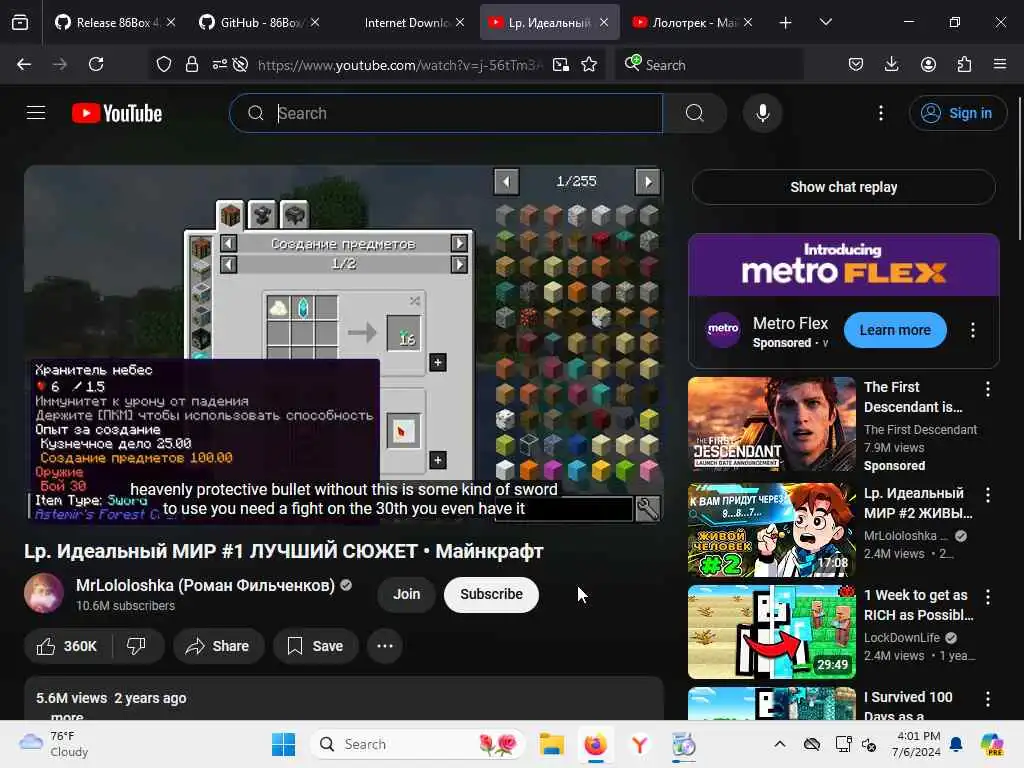This screenshot has height=768, width=1024.
Task: Click the browser address bar URL
Action: click(x=400, y=65)
